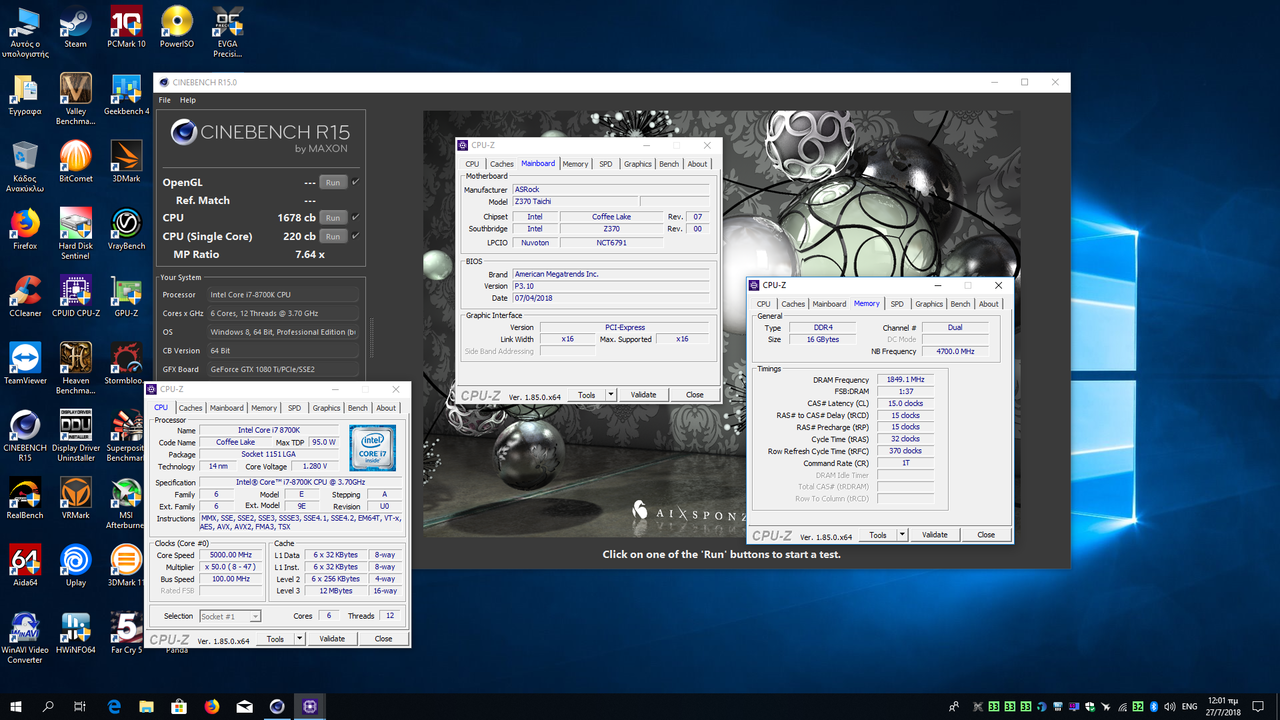
Task: Select RealBench desktop icon
Action: pos(25,499)
